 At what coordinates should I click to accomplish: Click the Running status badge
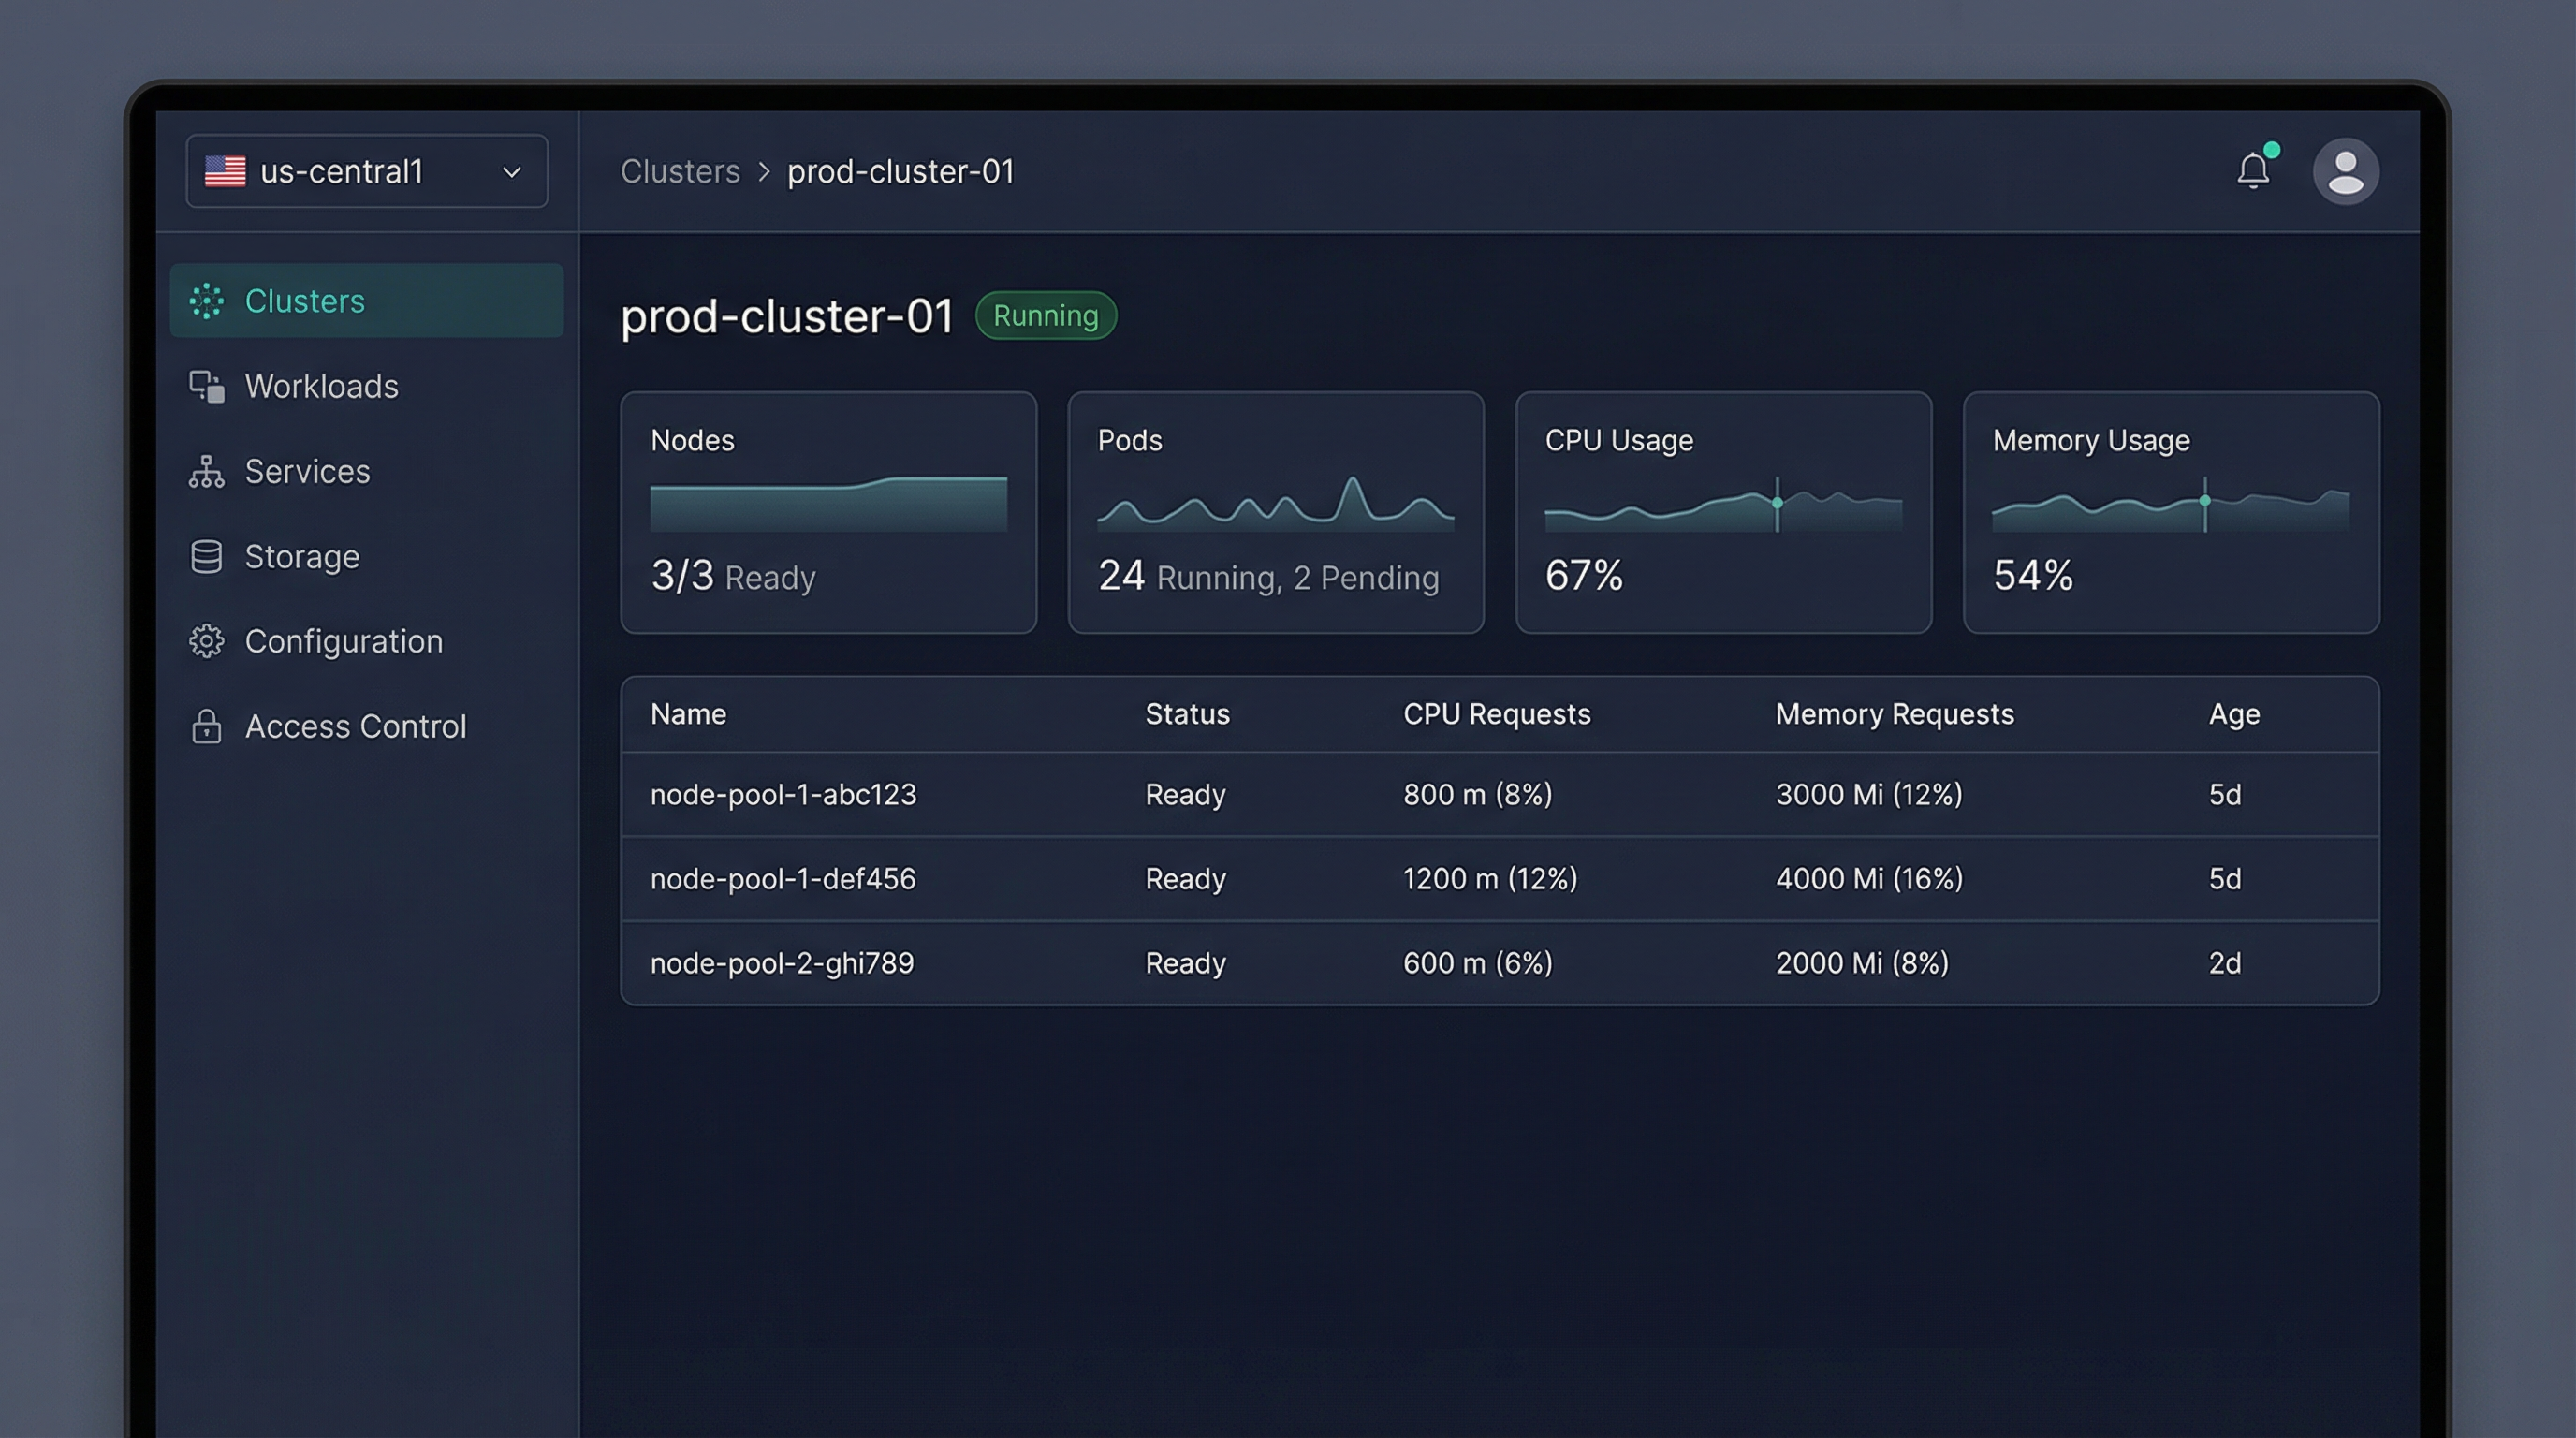tap(1045, 316)
